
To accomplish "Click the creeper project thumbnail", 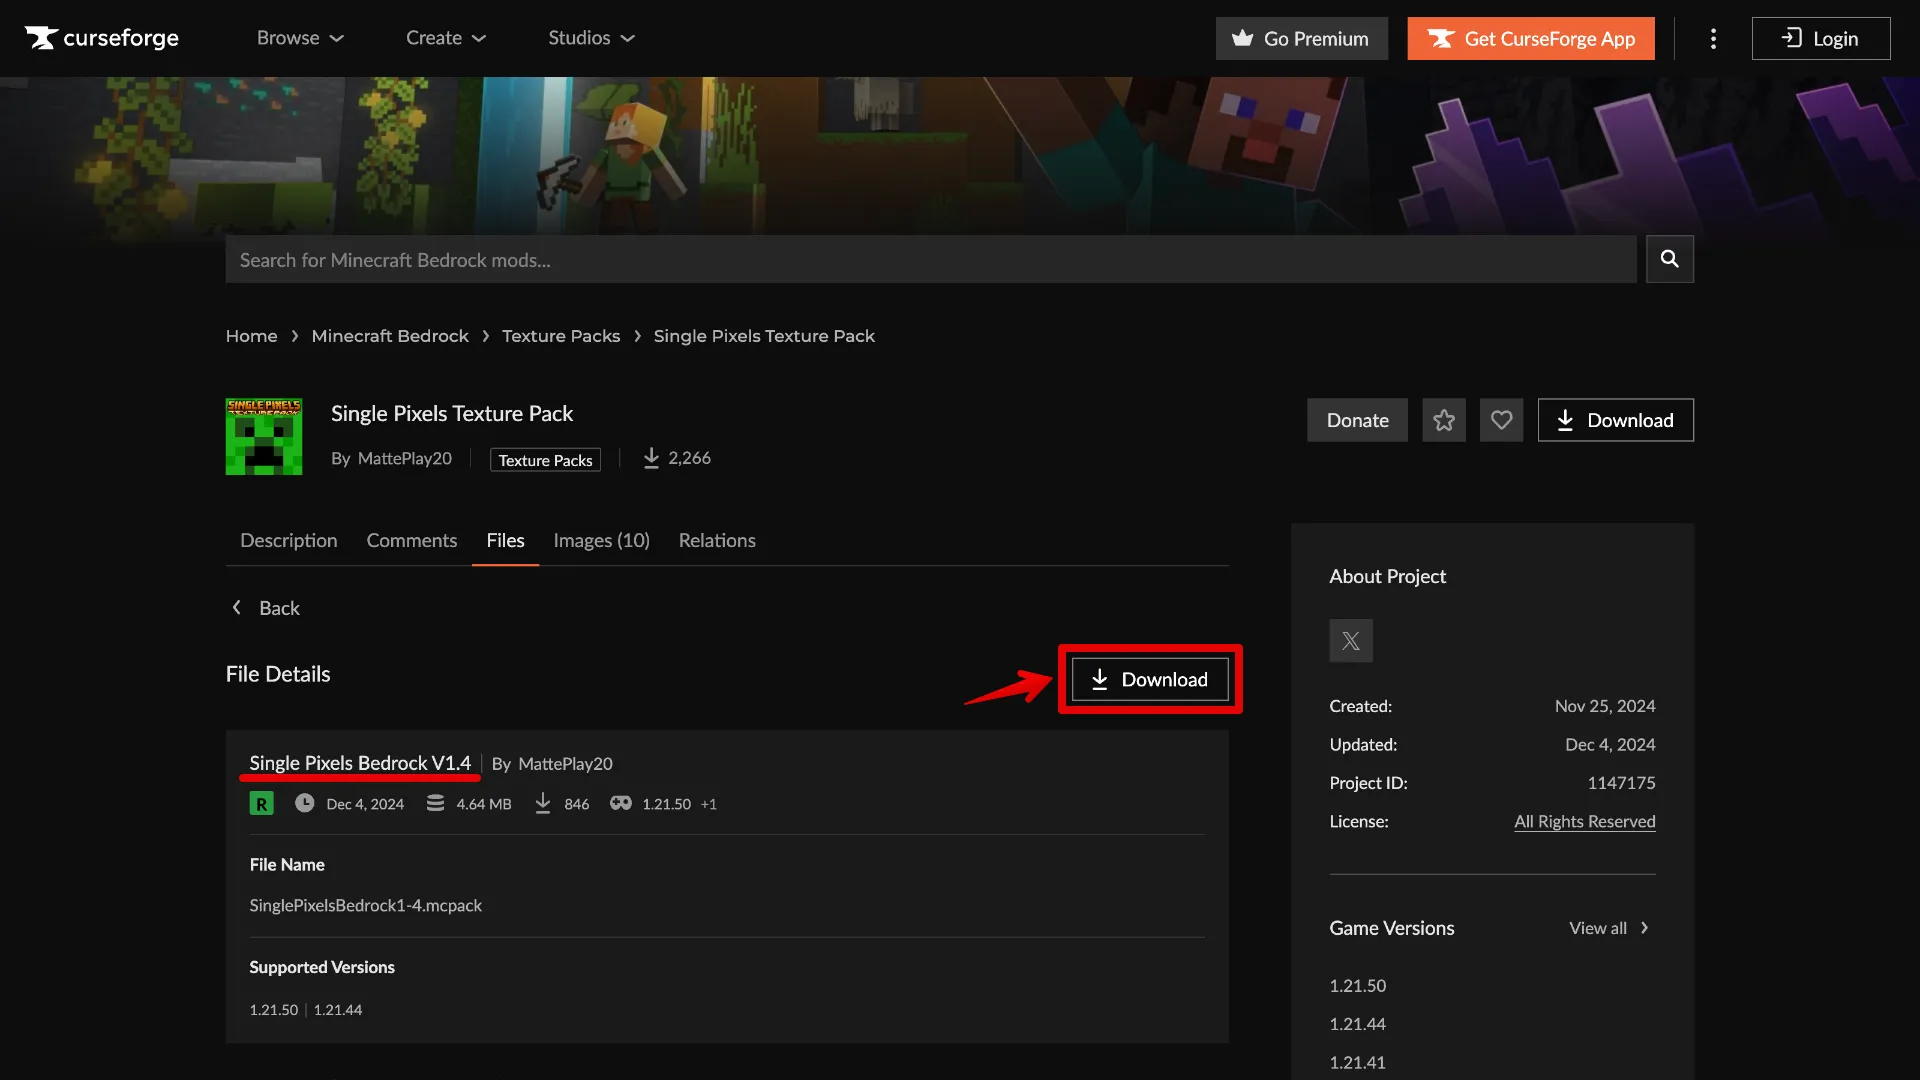I will (x=264, y=436).
